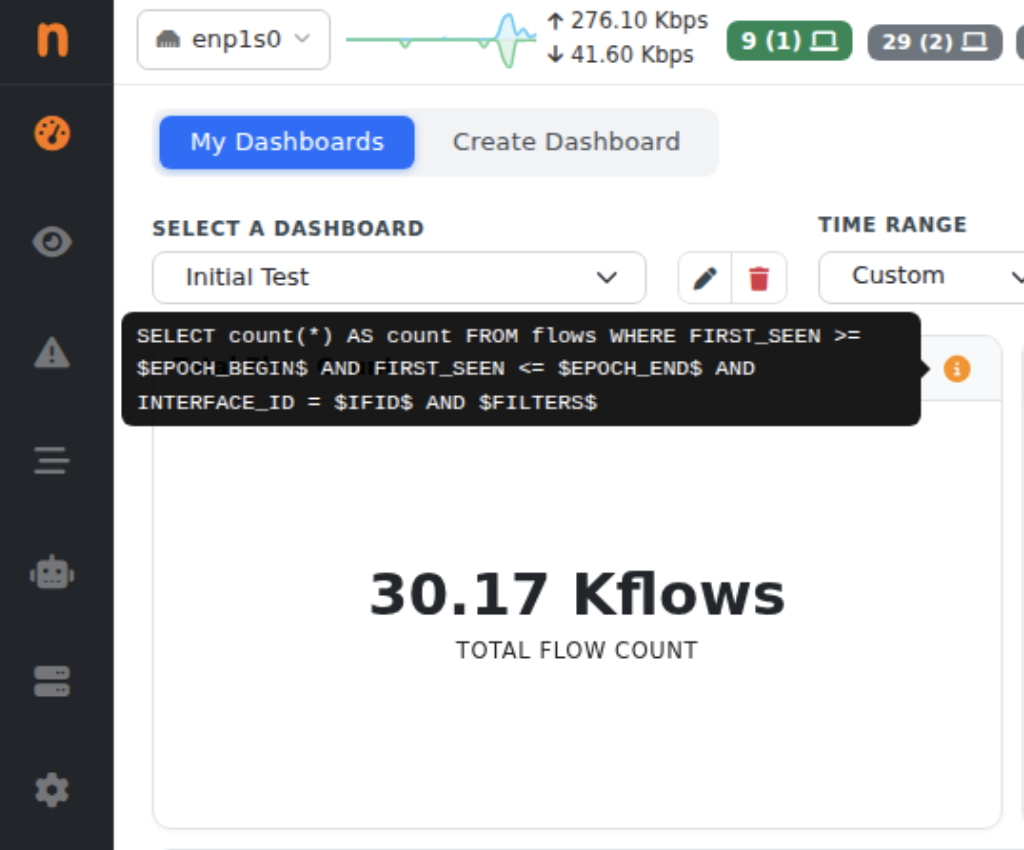Viewport: 1024px width, 850px height.
Task: Click the gray 29 (2) hosts badge
Action: (x=935, y=42)
